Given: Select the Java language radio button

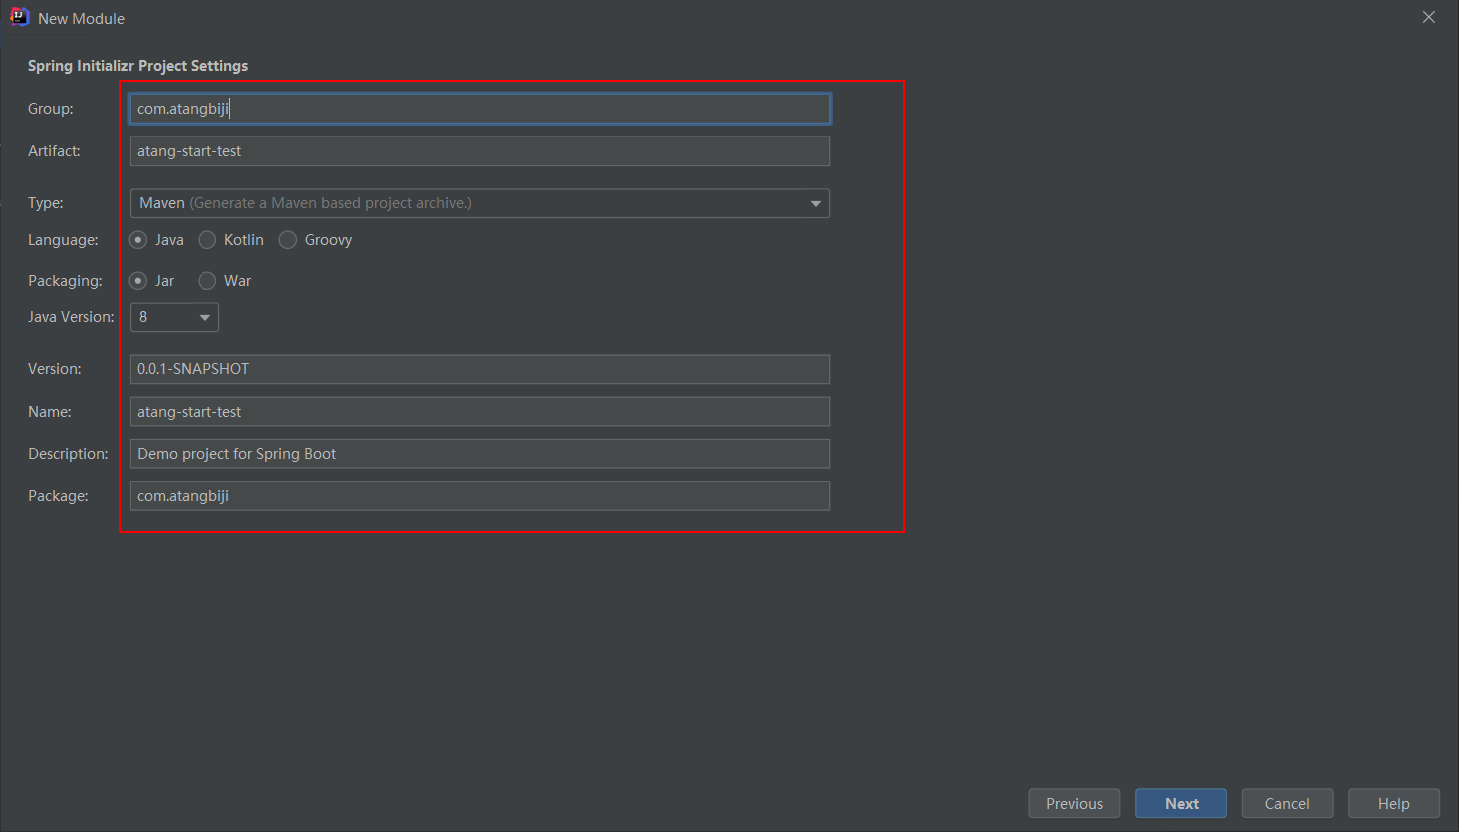Looking at the screenshot, I should [139, 240].
